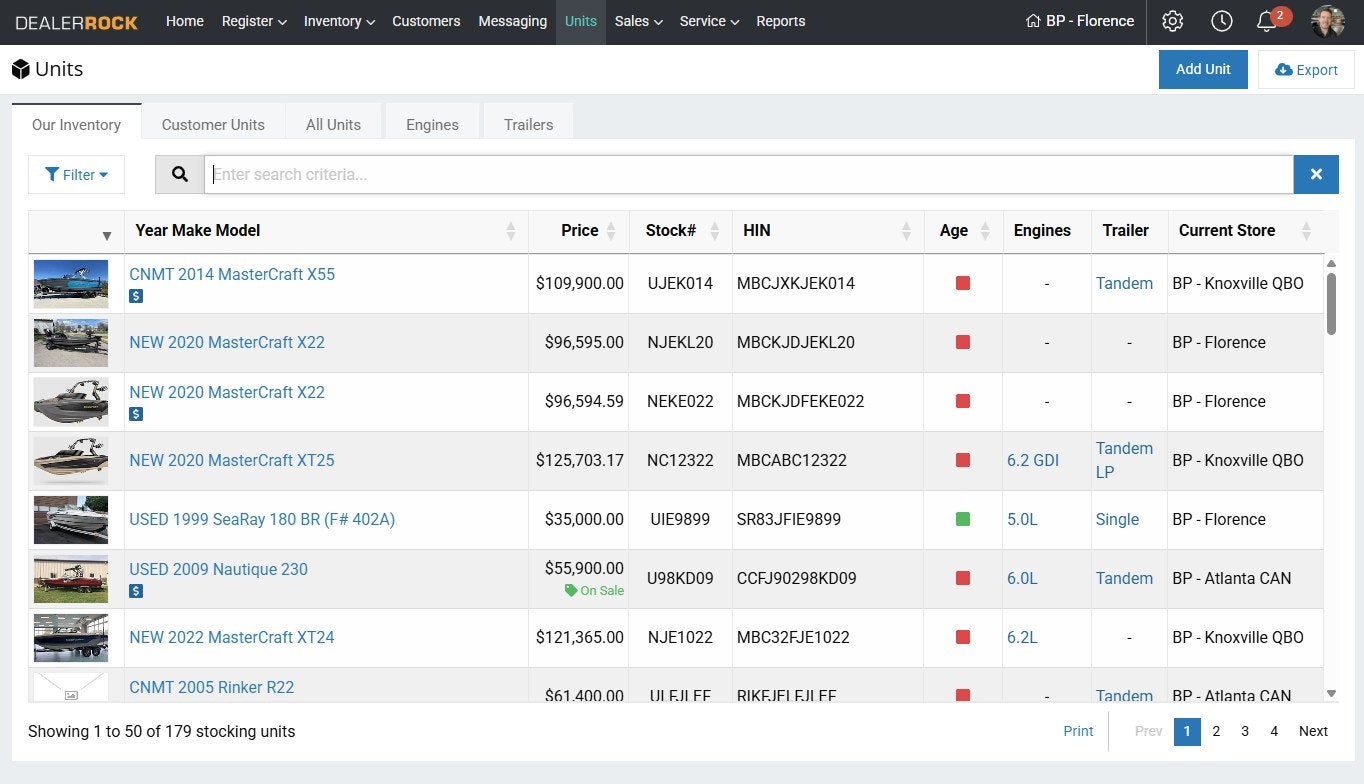Open the Inventory dropdown menu
Screen dimensions: 1364x784
[x=339, y=21]
